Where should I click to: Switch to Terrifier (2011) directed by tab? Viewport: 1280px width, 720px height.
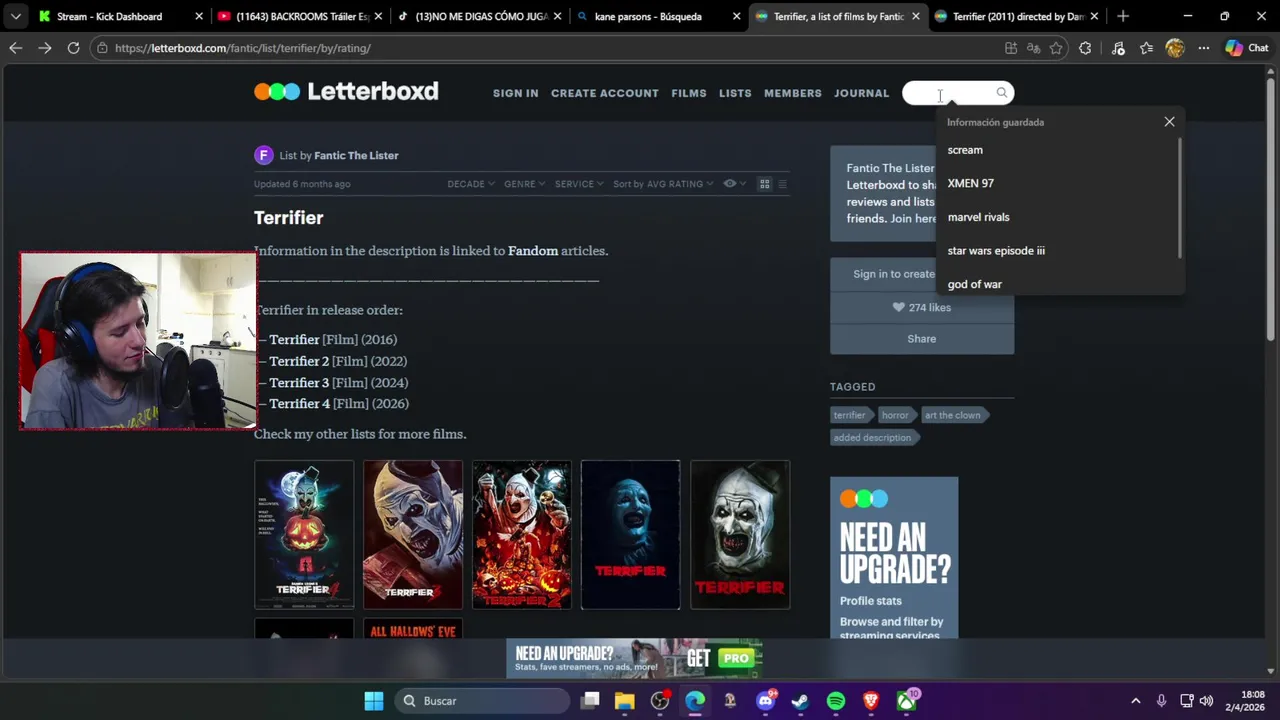point(1018,16)
